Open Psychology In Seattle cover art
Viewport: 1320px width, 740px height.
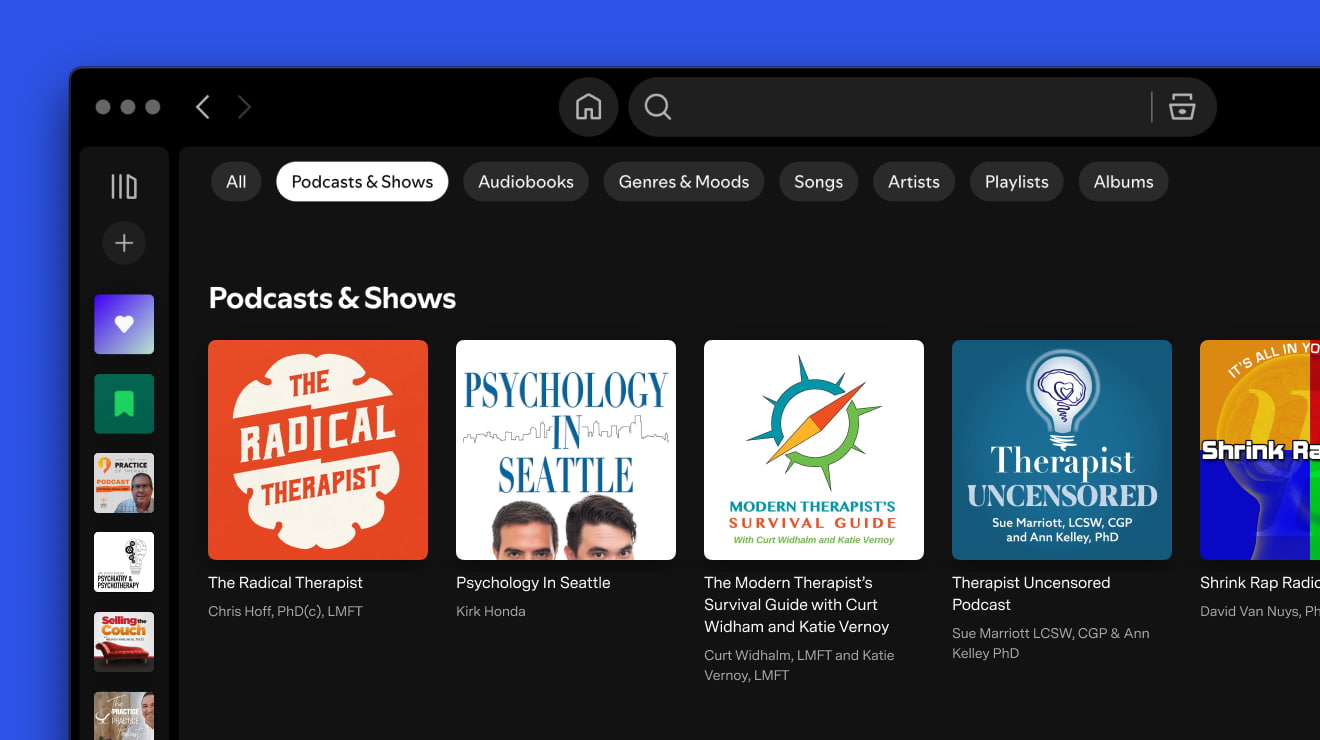tap(566, 450)
